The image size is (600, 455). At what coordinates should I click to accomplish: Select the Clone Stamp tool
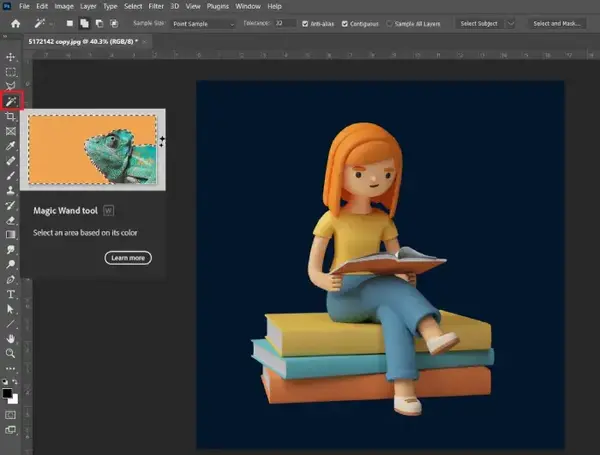[x=10, y=190]
